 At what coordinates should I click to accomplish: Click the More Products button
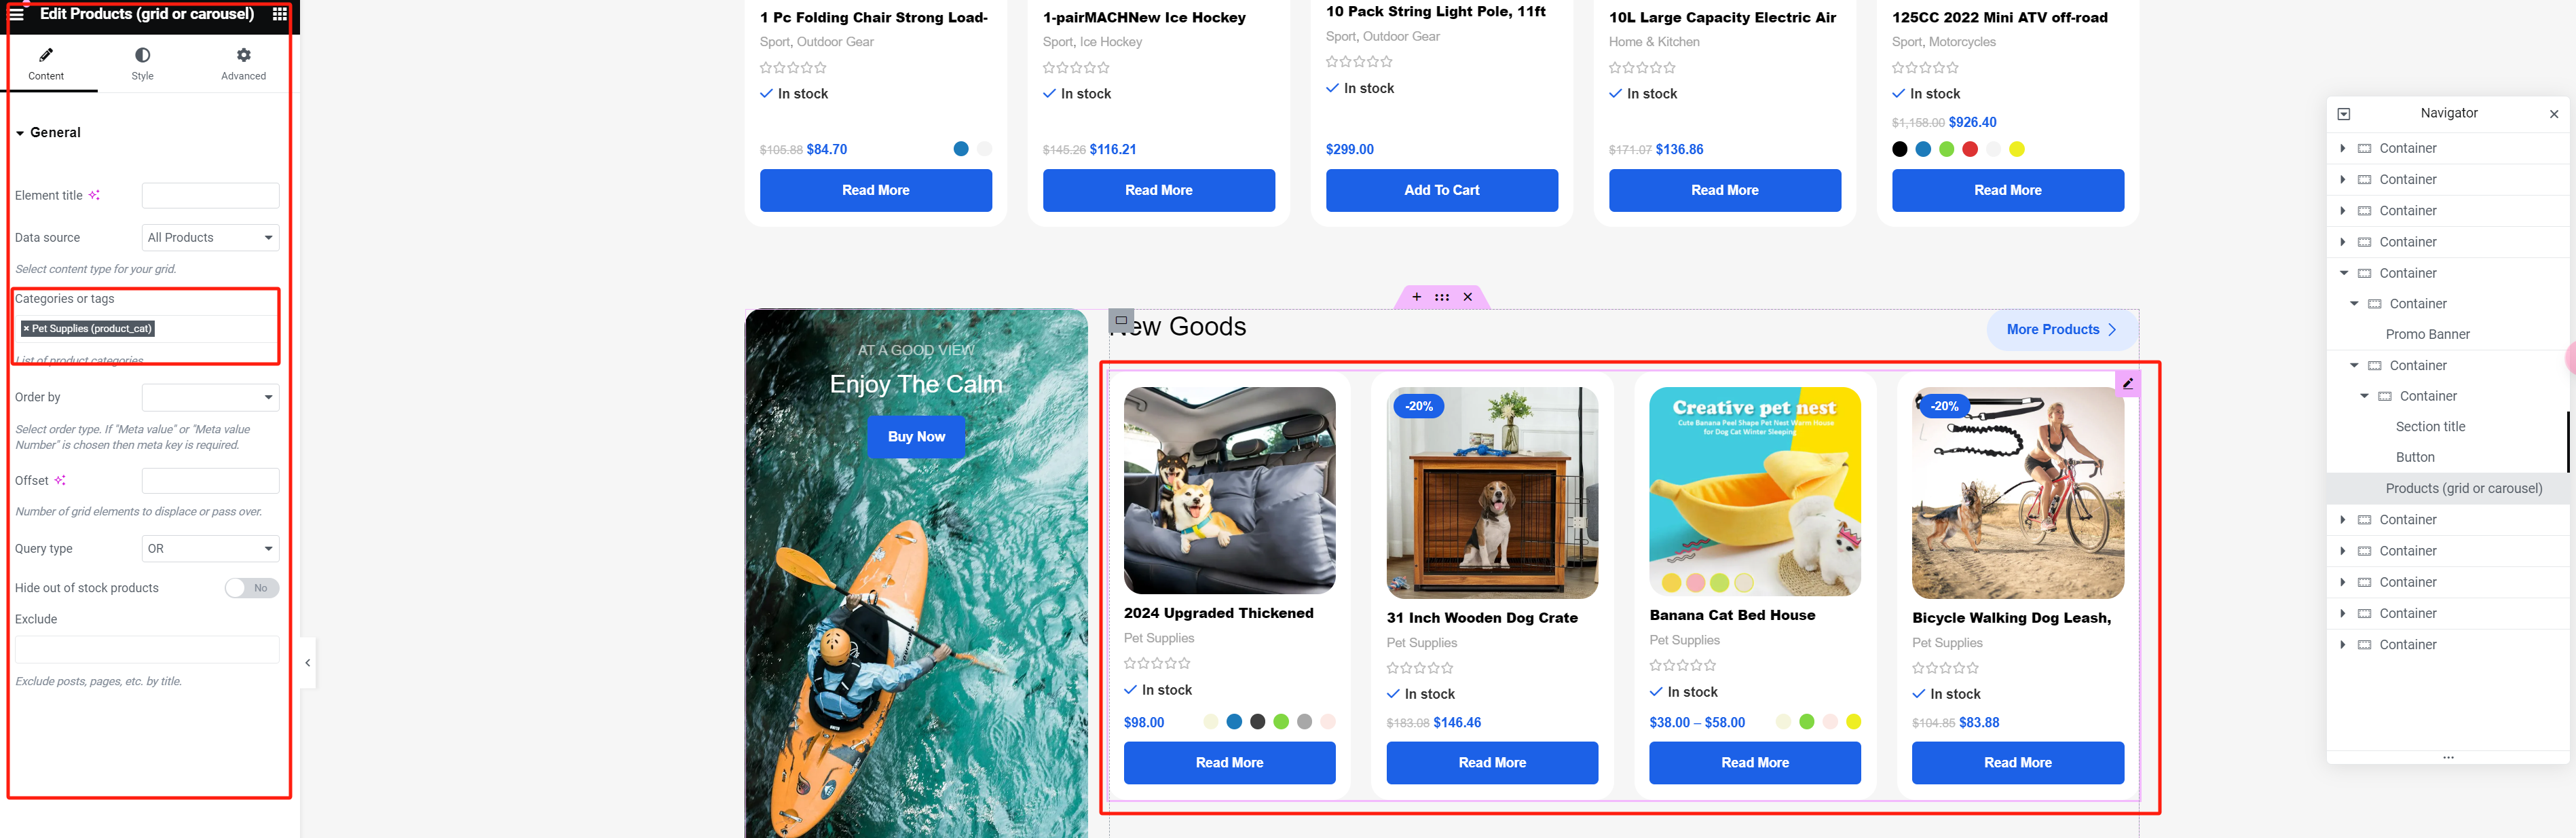2061,330
